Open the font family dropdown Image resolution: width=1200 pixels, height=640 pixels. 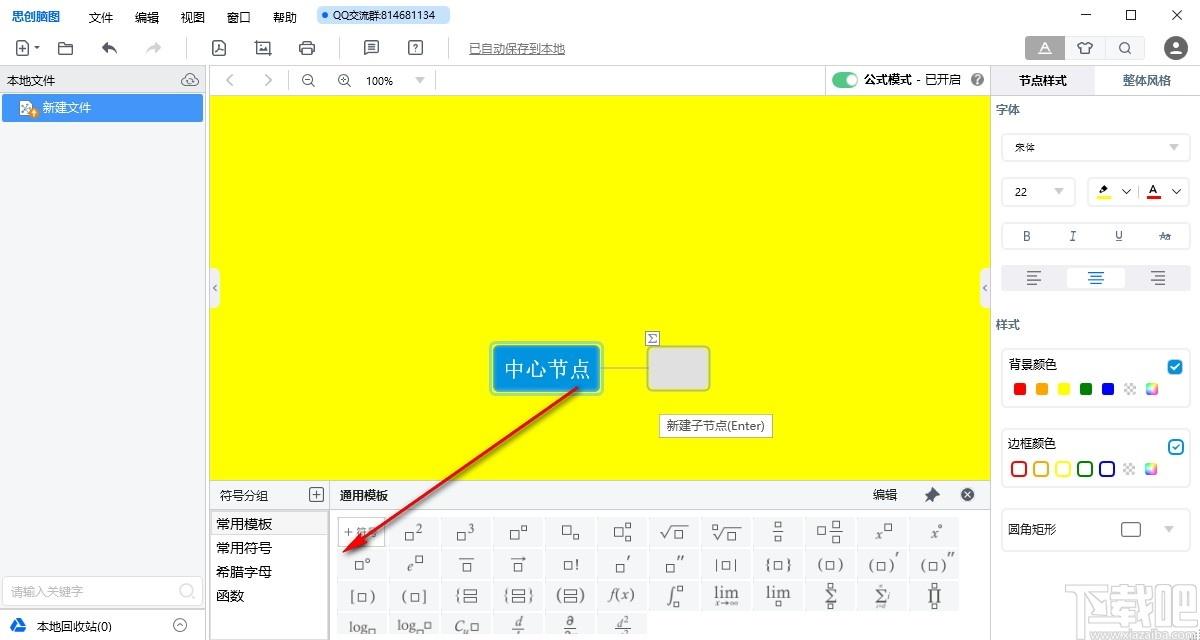click(1096, 147)
